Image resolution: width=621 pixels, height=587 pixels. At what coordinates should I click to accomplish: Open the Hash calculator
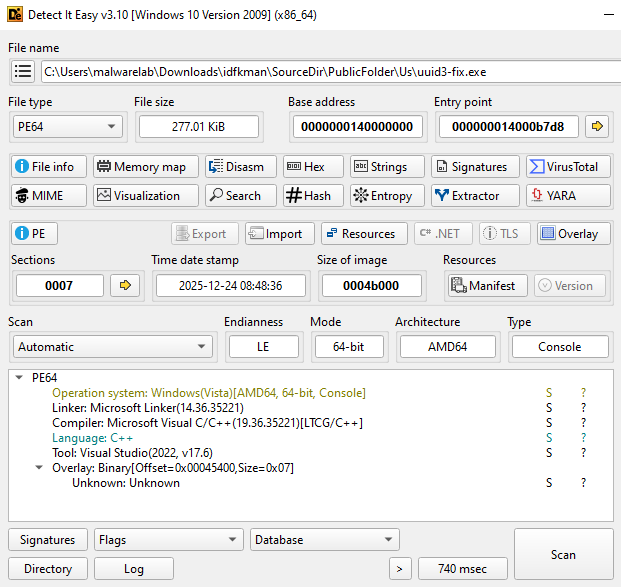313,196
